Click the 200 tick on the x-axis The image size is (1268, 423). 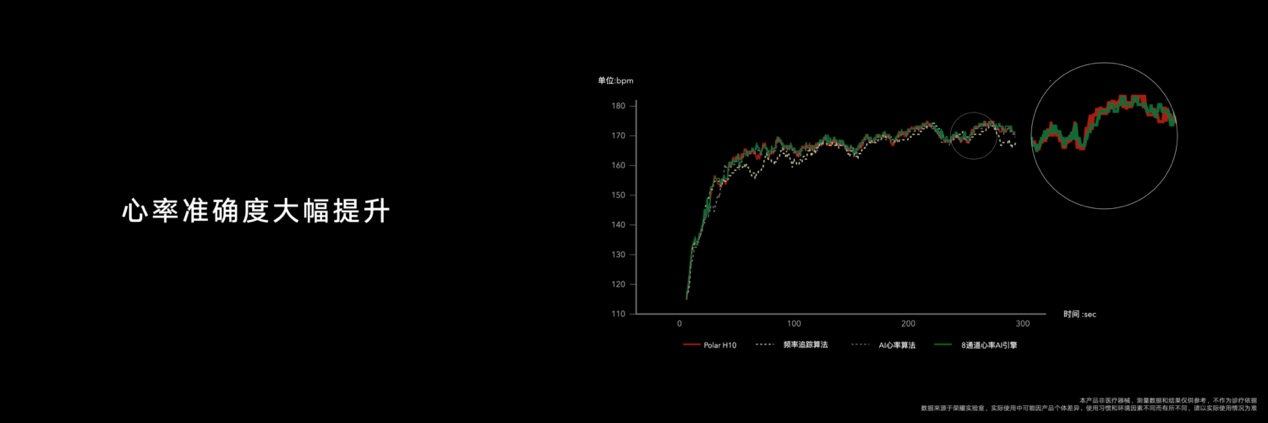pos(908,324)
